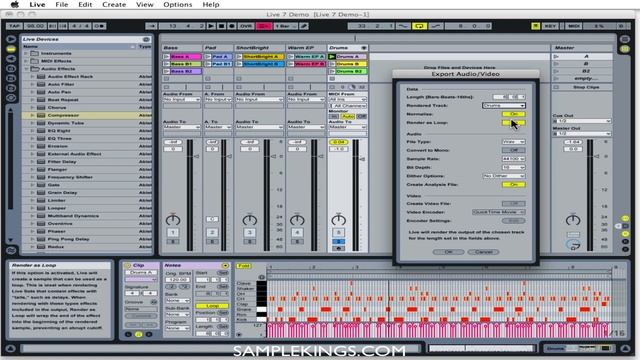
Task: Click the Play button in transport bar
Action: pos(211,26)
